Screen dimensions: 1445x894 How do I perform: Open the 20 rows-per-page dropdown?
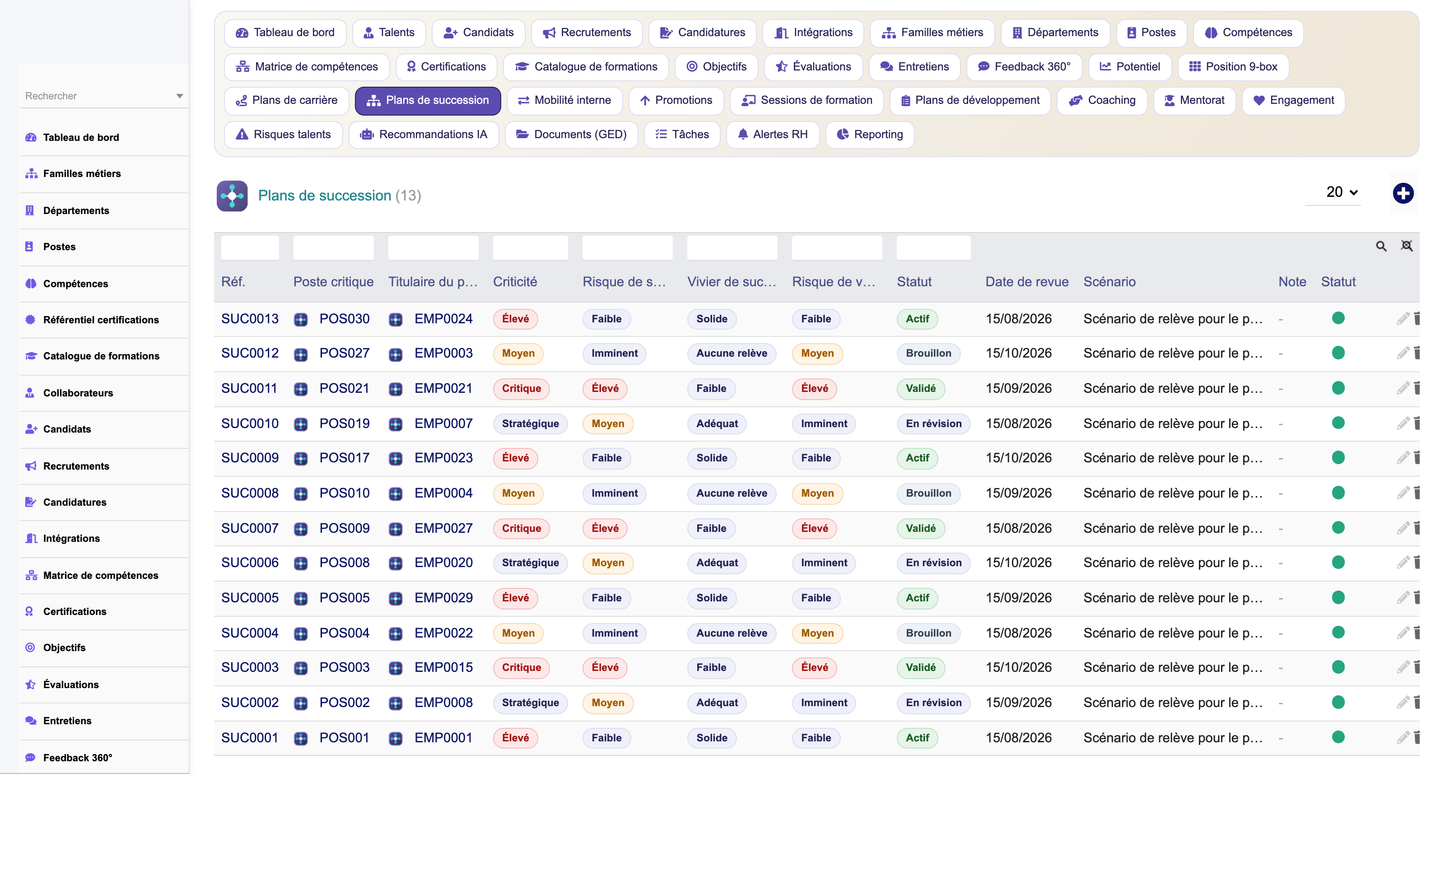(x=1341, y=192)
